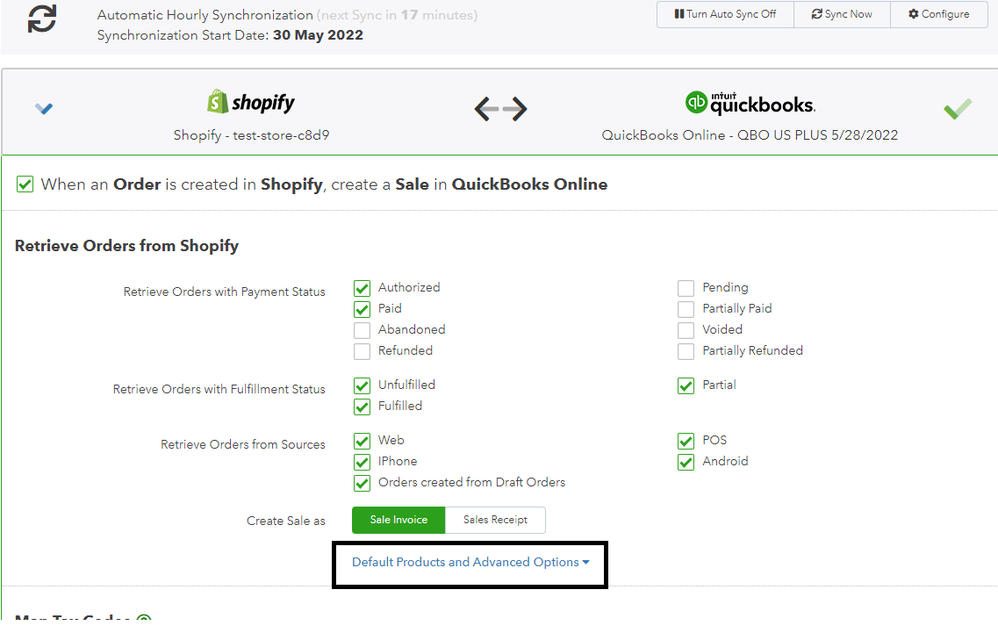This screenshot has width=998, height=641.
Task: Select Sale Invoice as sale type
Action: (398, 520)
